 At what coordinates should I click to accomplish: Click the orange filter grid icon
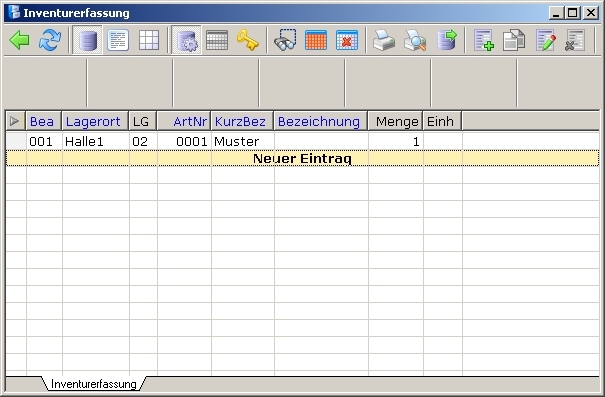point(316,40)
